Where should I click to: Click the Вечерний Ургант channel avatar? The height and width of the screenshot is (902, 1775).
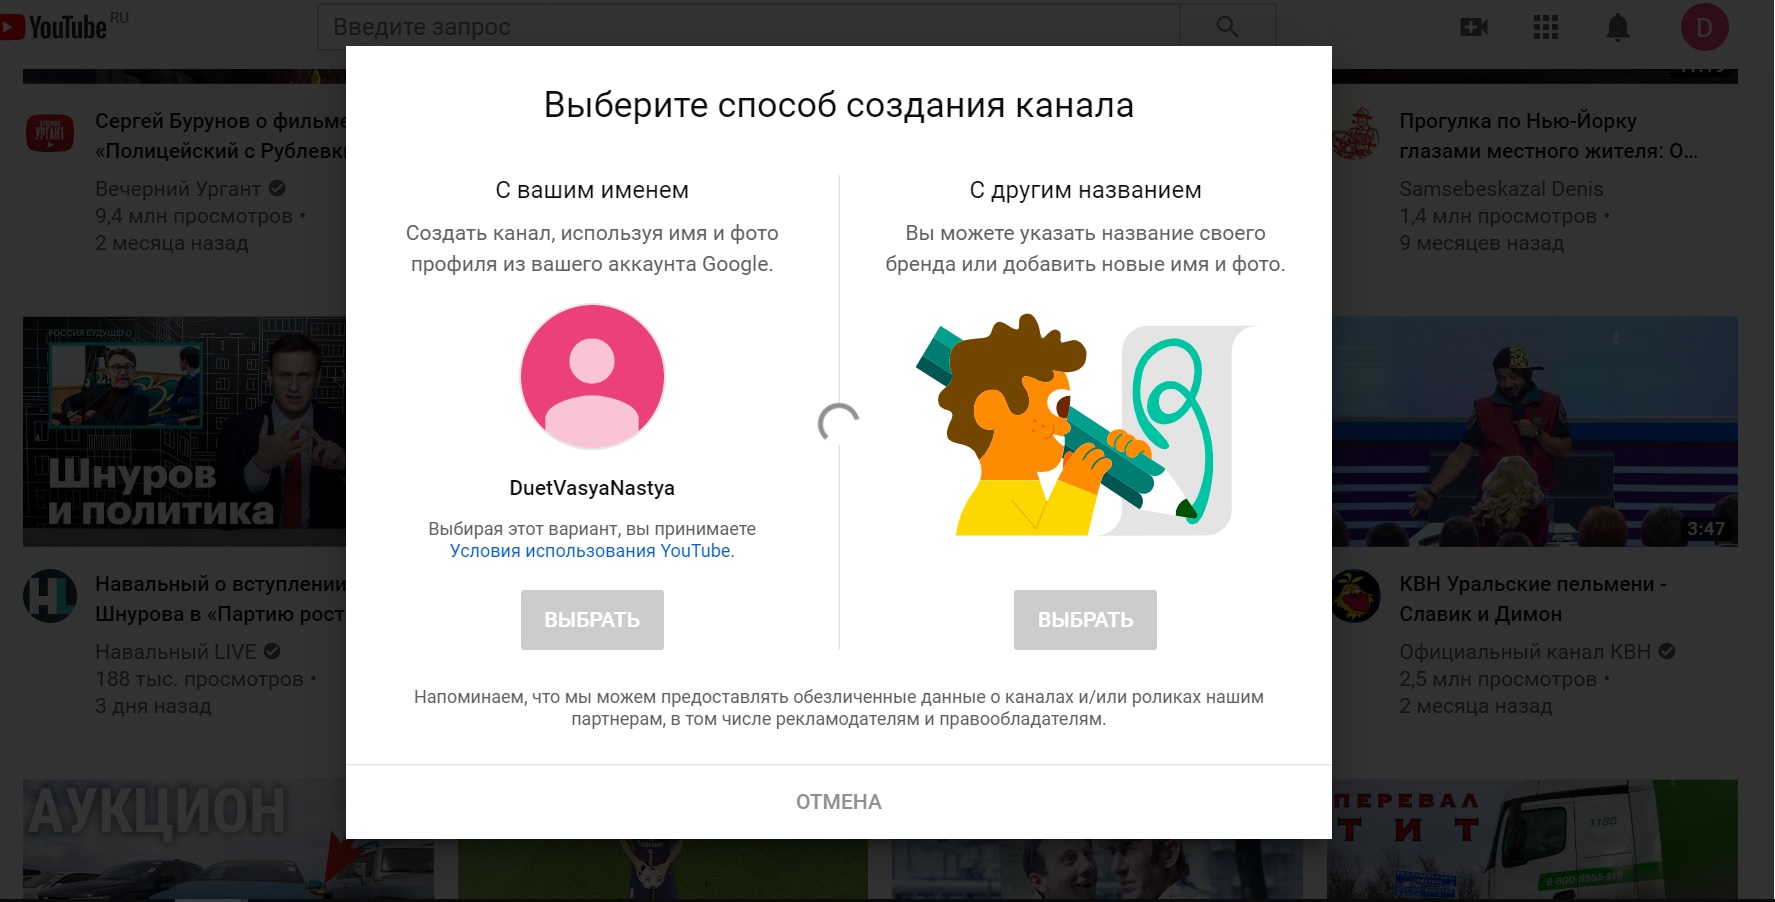(x=50, y=132)
